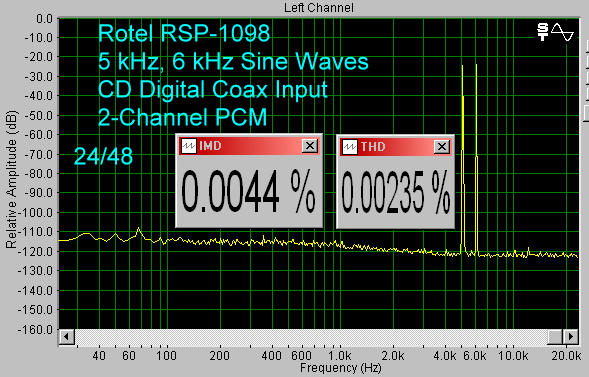Click the scrollbar's left arrow button
Viewport: 589px width, 377px height.
[x=67, y=336]
